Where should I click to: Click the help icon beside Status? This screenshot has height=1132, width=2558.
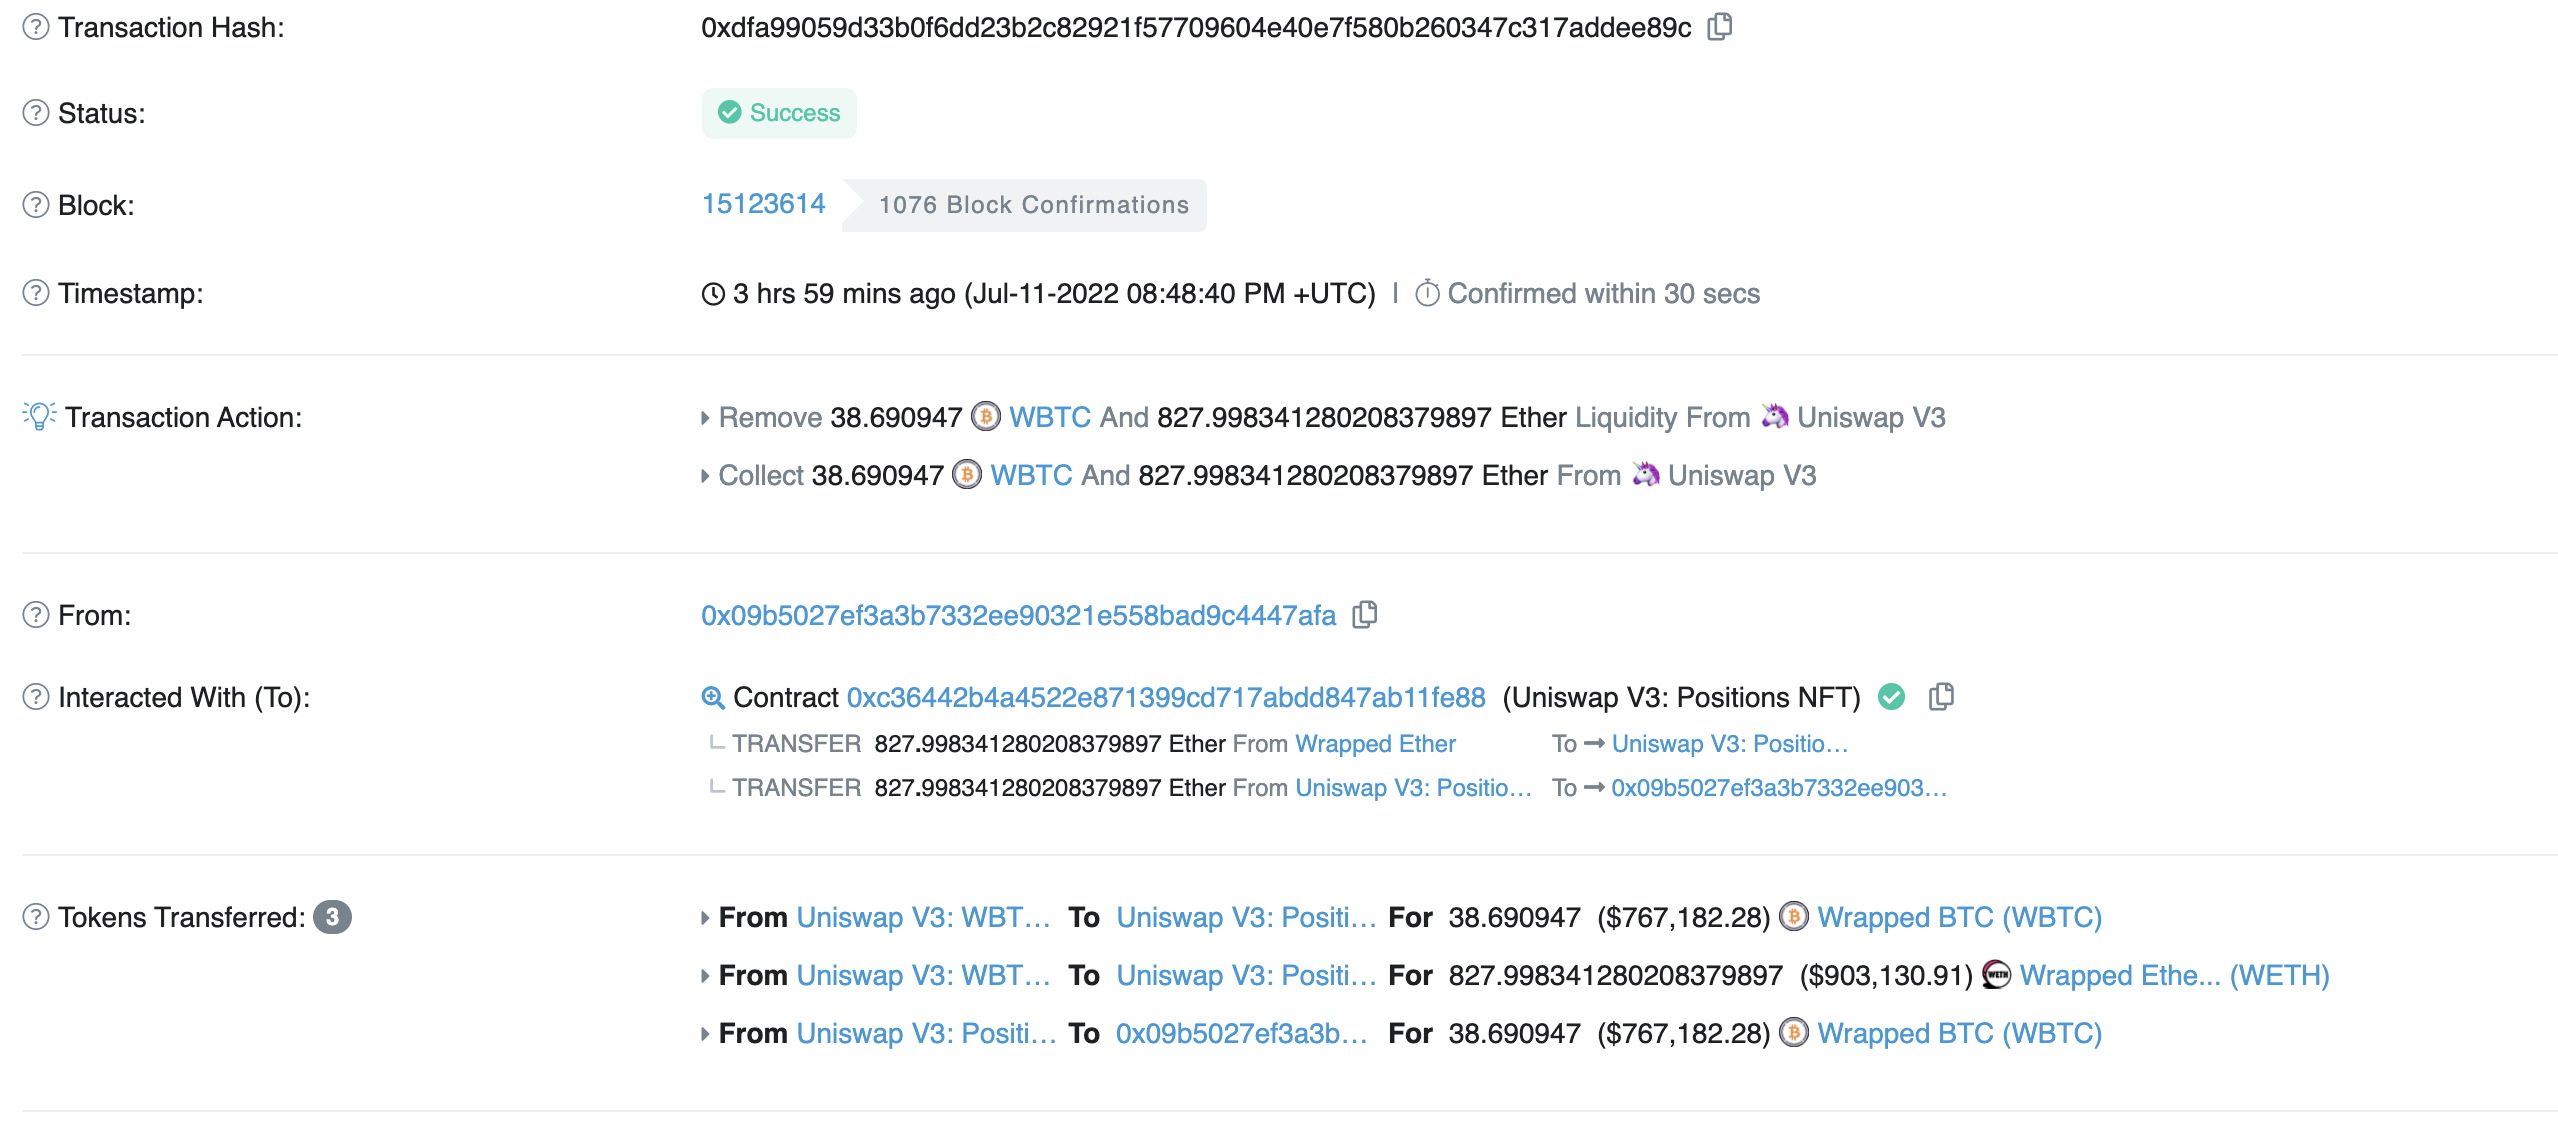pyautogui.click(x=36, y=113)
